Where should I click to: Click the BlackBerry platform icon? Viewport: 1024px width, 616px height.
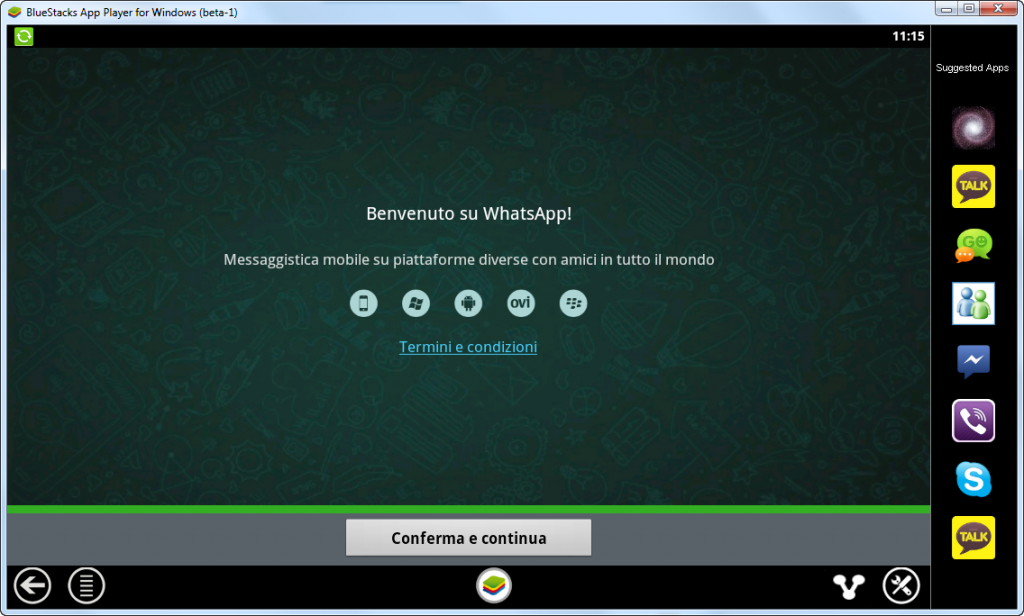click(573, 303)
